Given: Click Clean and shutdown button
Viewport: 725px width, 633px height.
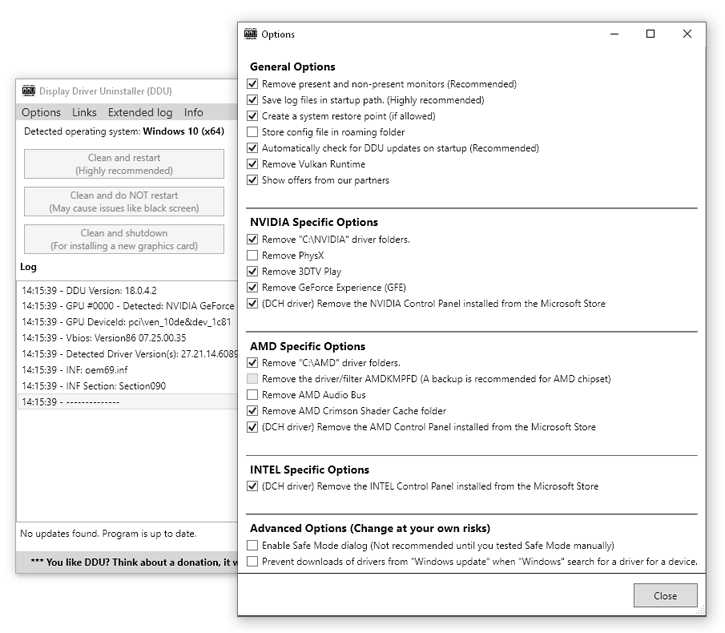Looking at the screenshot, I should click(124, 239).
